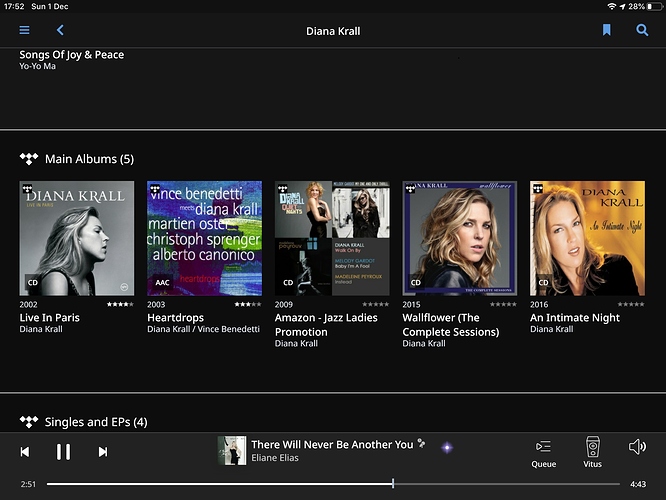Tap the bookmark icon in header
Screen dimensions: 666x500
pos(607,30)
